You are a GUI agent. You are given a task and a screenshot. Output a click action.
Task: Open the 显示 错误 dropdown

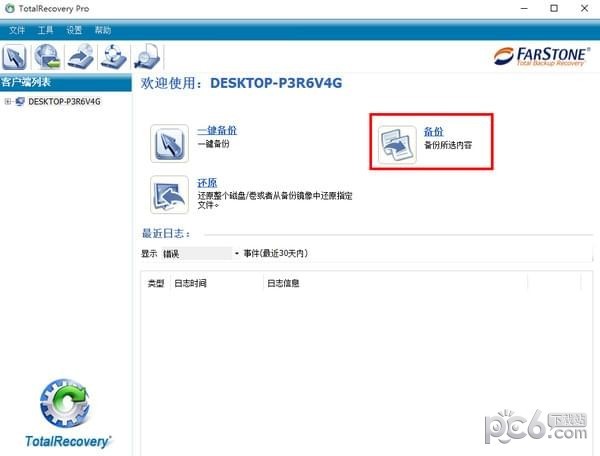pos(201,253)
